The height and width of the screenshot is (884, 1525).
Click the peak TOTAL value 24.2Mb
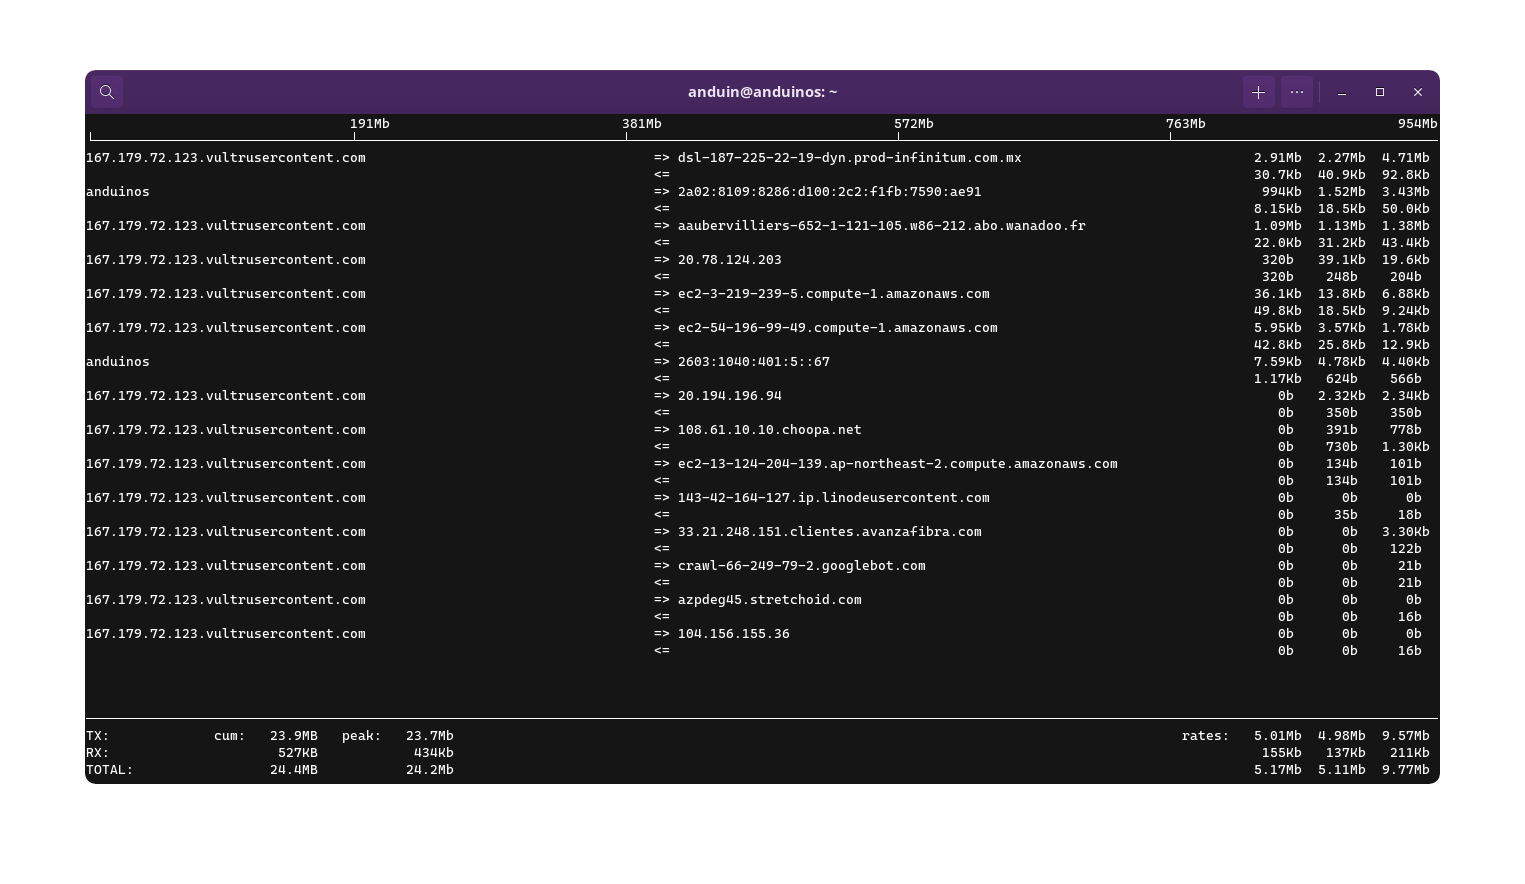429,770
